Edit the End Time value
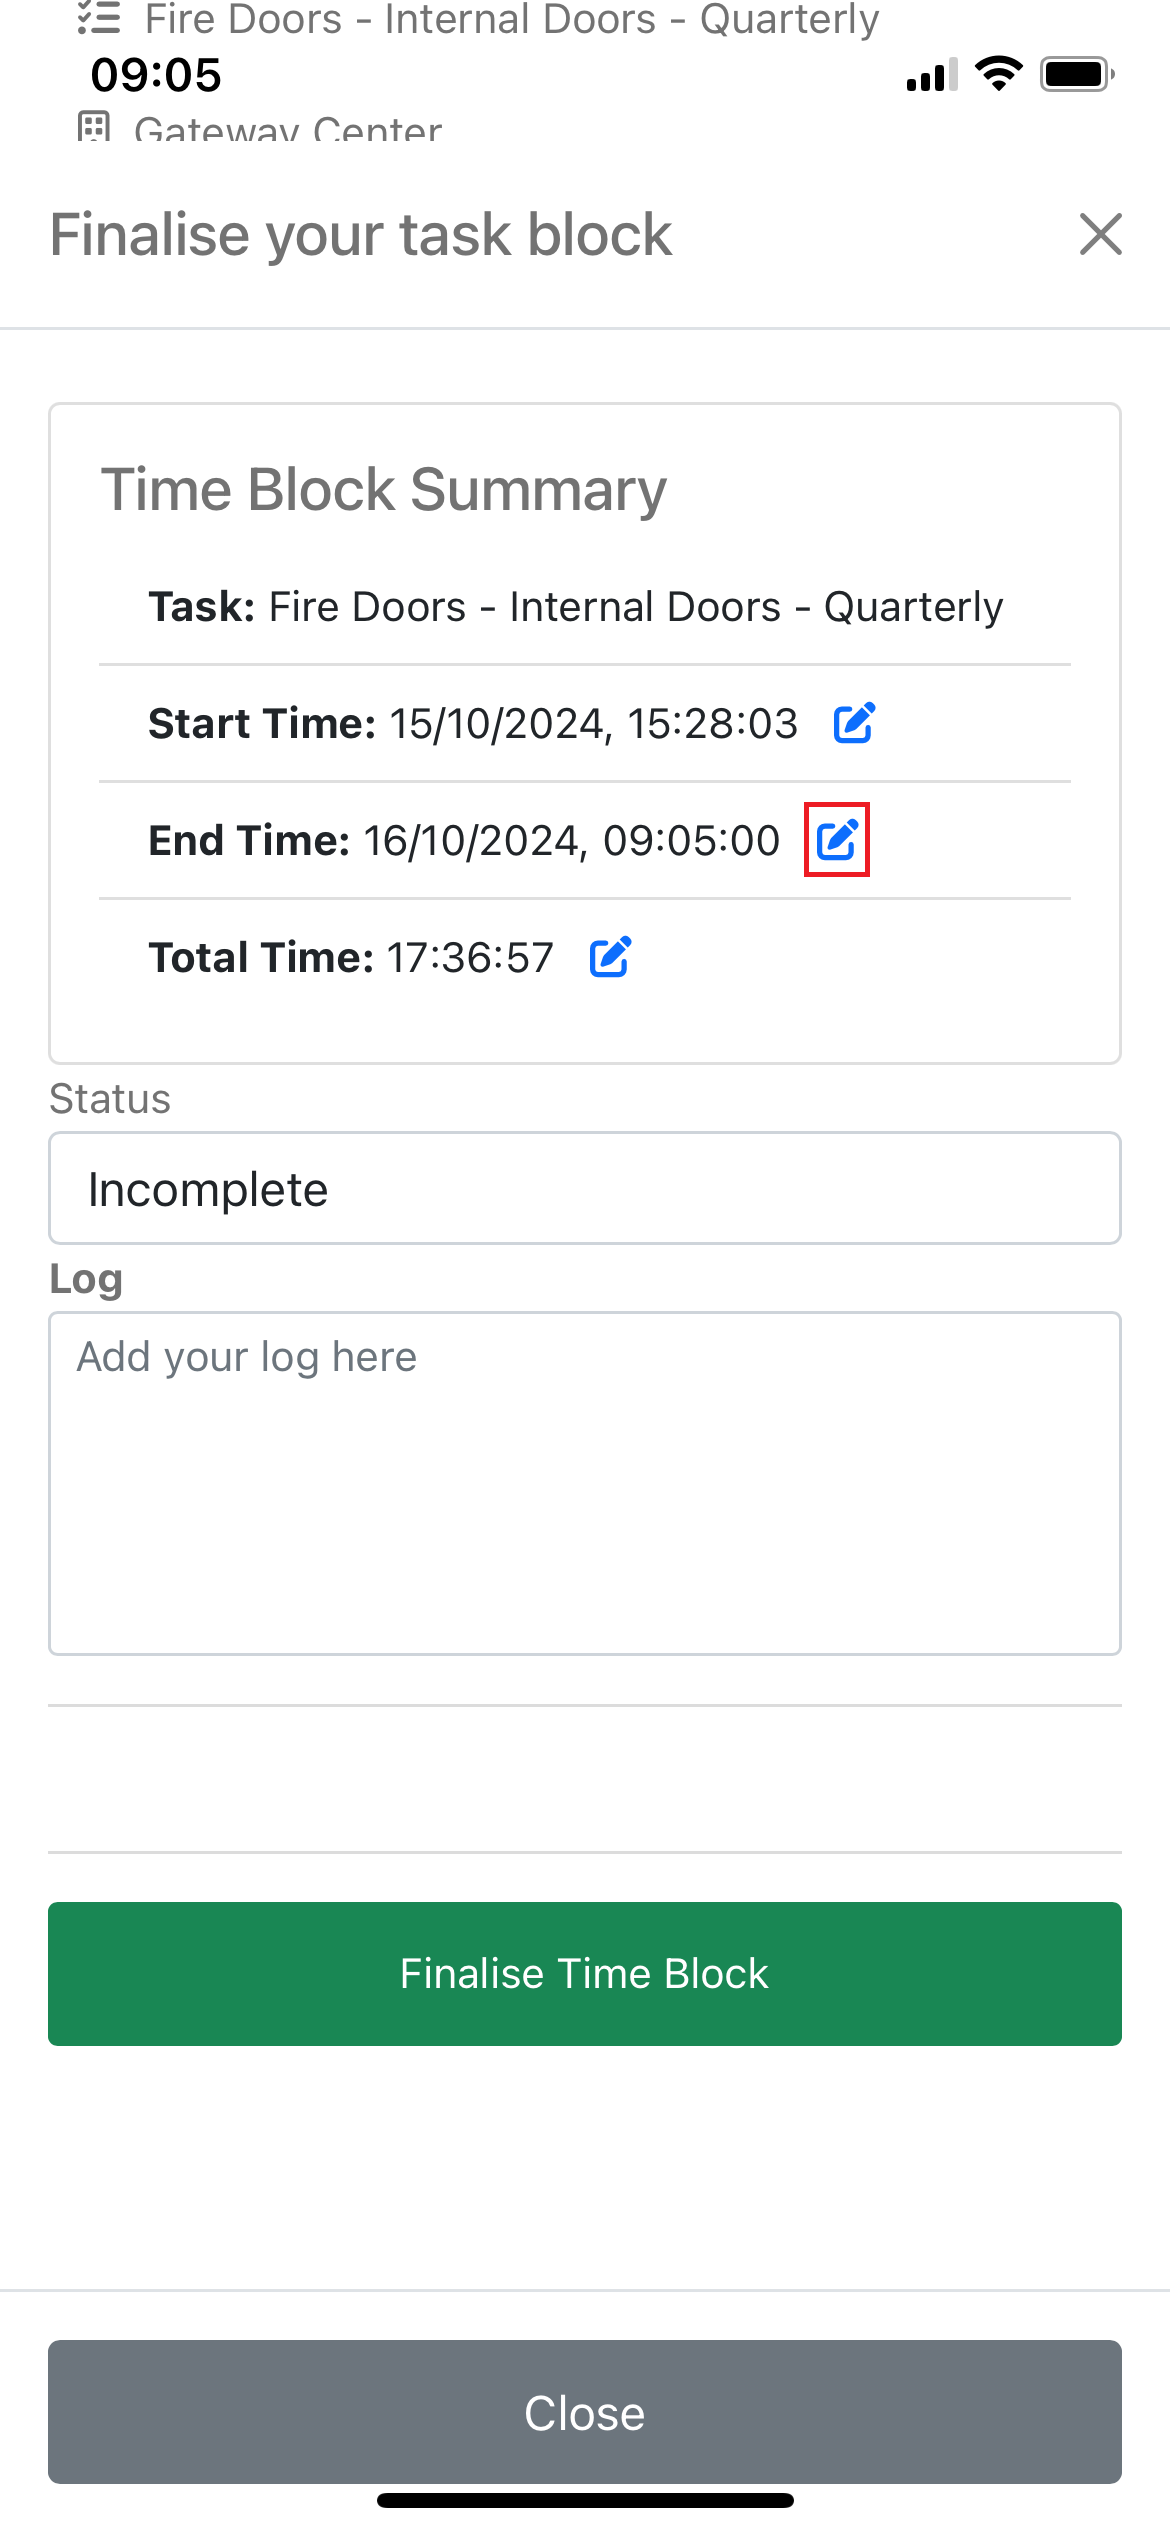1170x2532 pixels. [x=839, y=840]
